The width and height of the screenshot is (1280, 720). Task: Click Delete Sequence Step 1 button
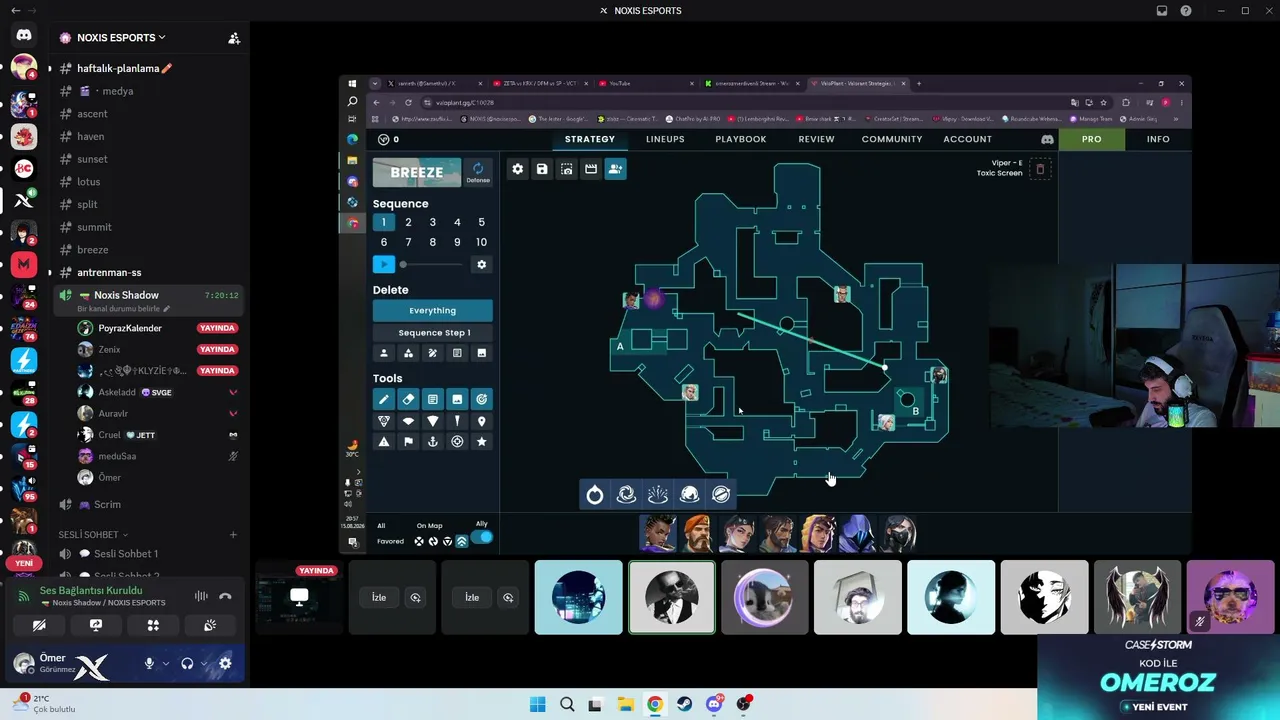(433, 333)
